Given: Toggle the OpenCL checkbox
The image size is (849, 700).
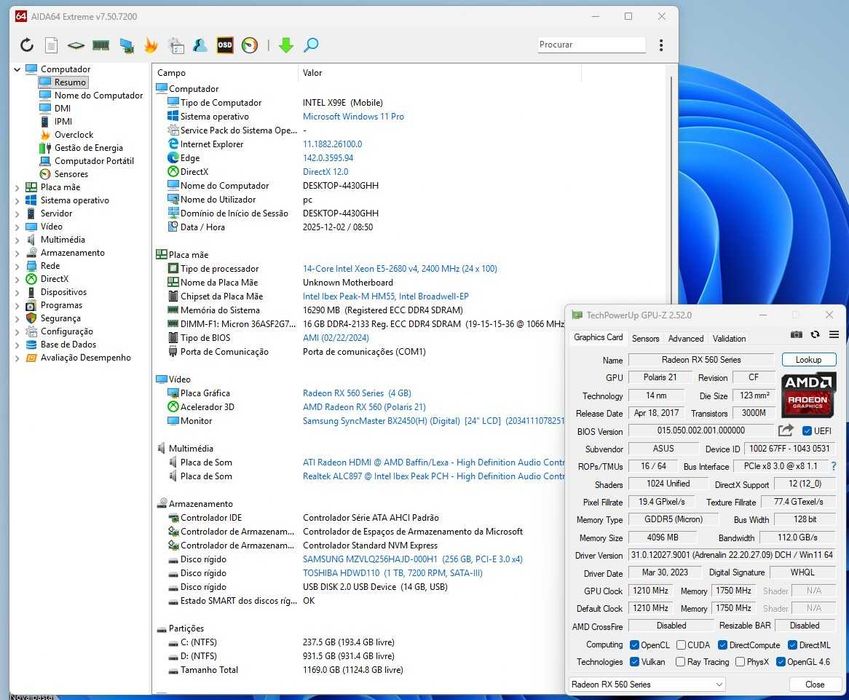Looking at the screenshot, I should pos(635,645).
